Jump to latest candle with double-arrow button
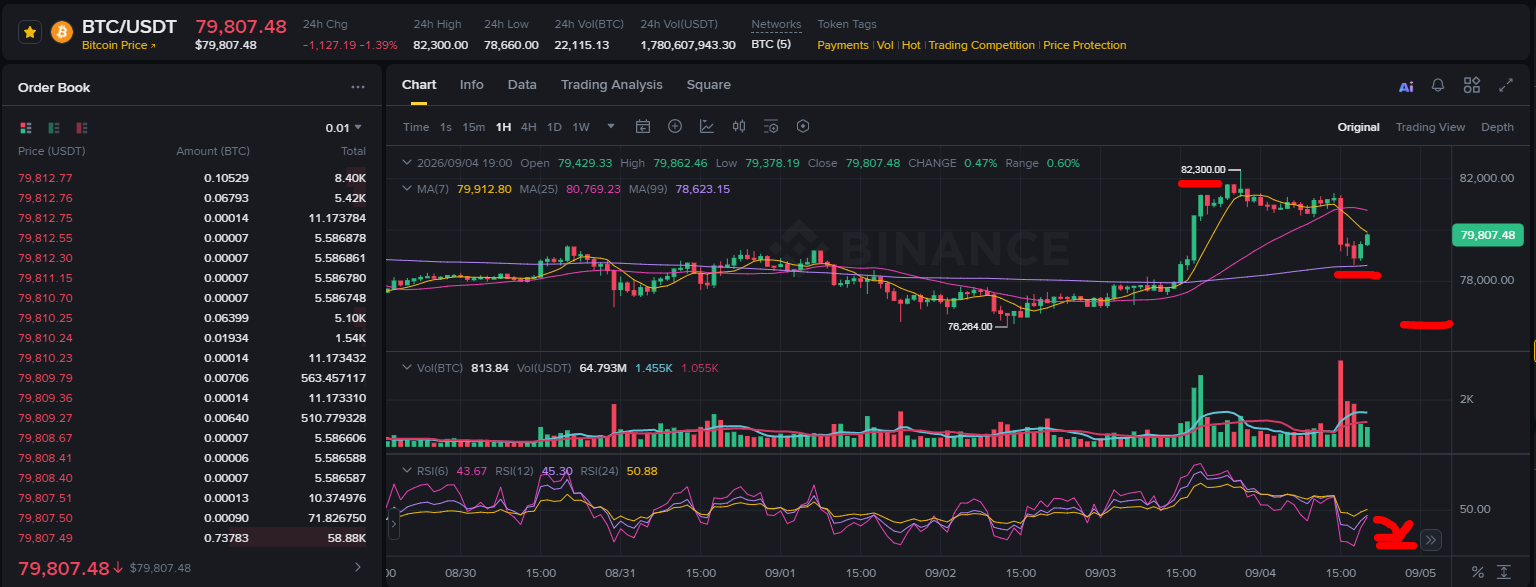 point(1430,540)
